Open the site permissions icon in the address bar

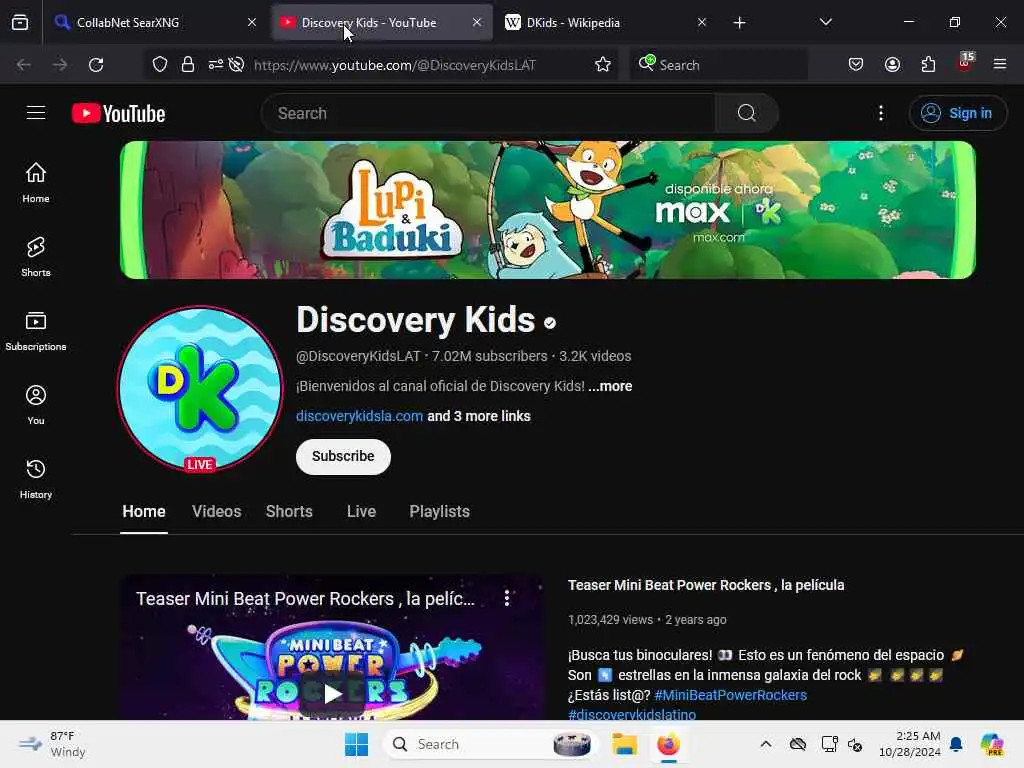[x=216, y=65]
